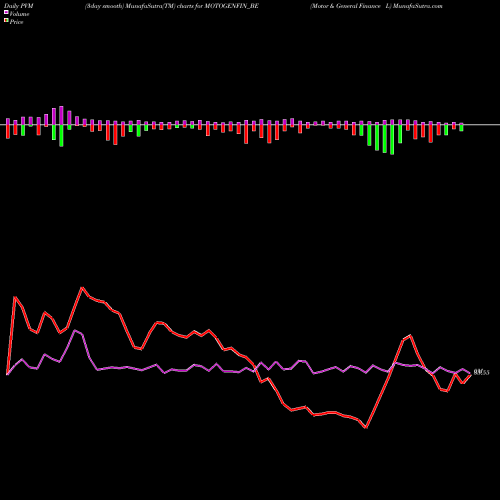
Task: Select the Volume legend label
Action: coord(19,14)
